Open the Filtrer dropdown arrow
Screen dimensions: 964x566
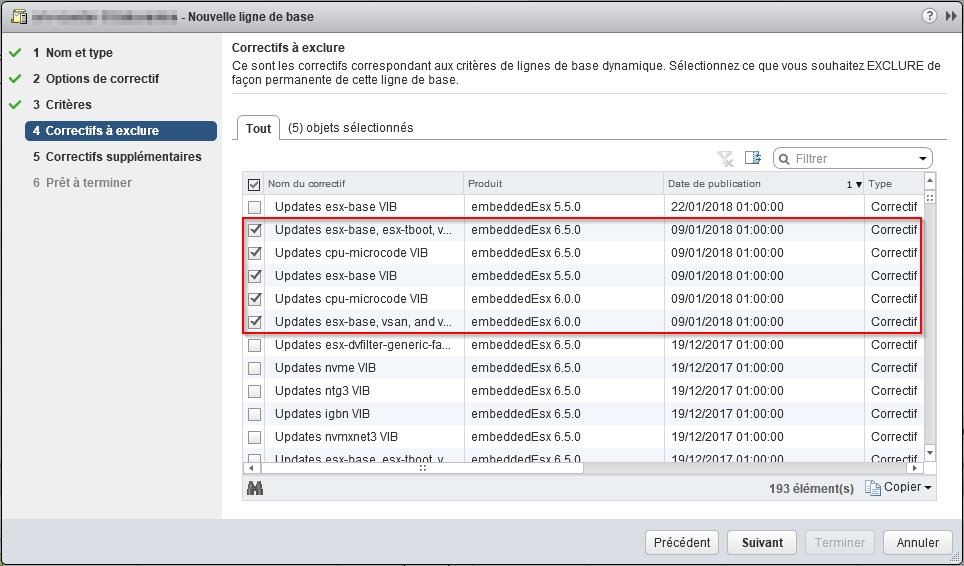[x=922, y=159]
